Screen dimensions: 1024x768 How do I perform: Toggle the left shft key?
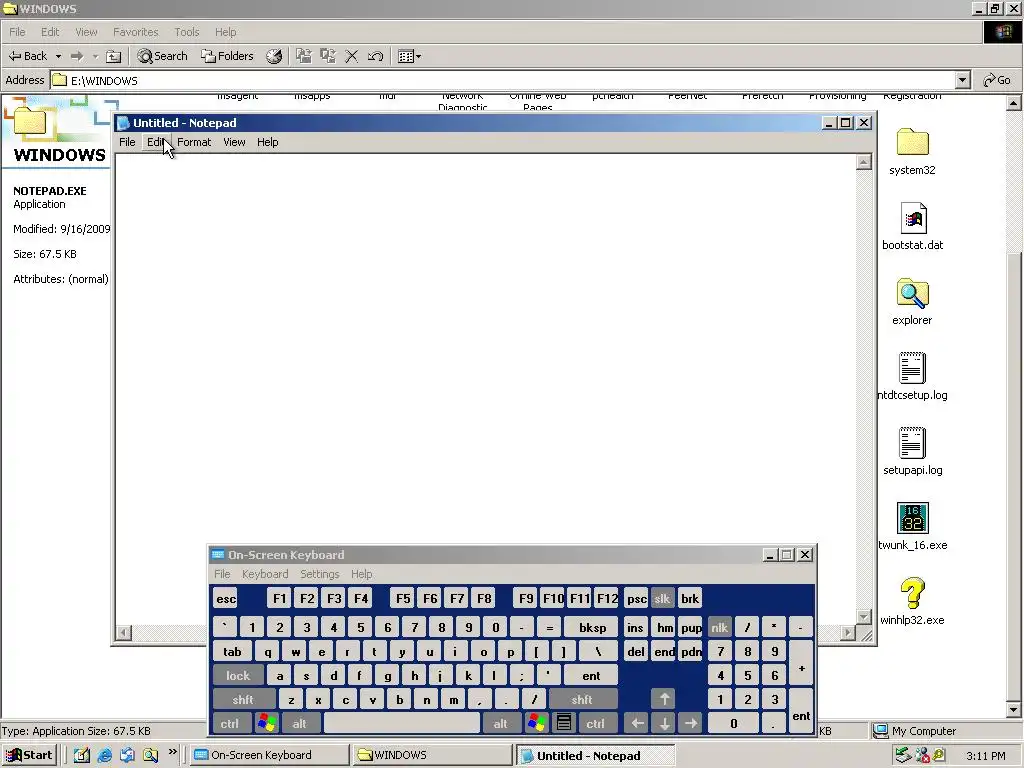click(x=243, y=699)
